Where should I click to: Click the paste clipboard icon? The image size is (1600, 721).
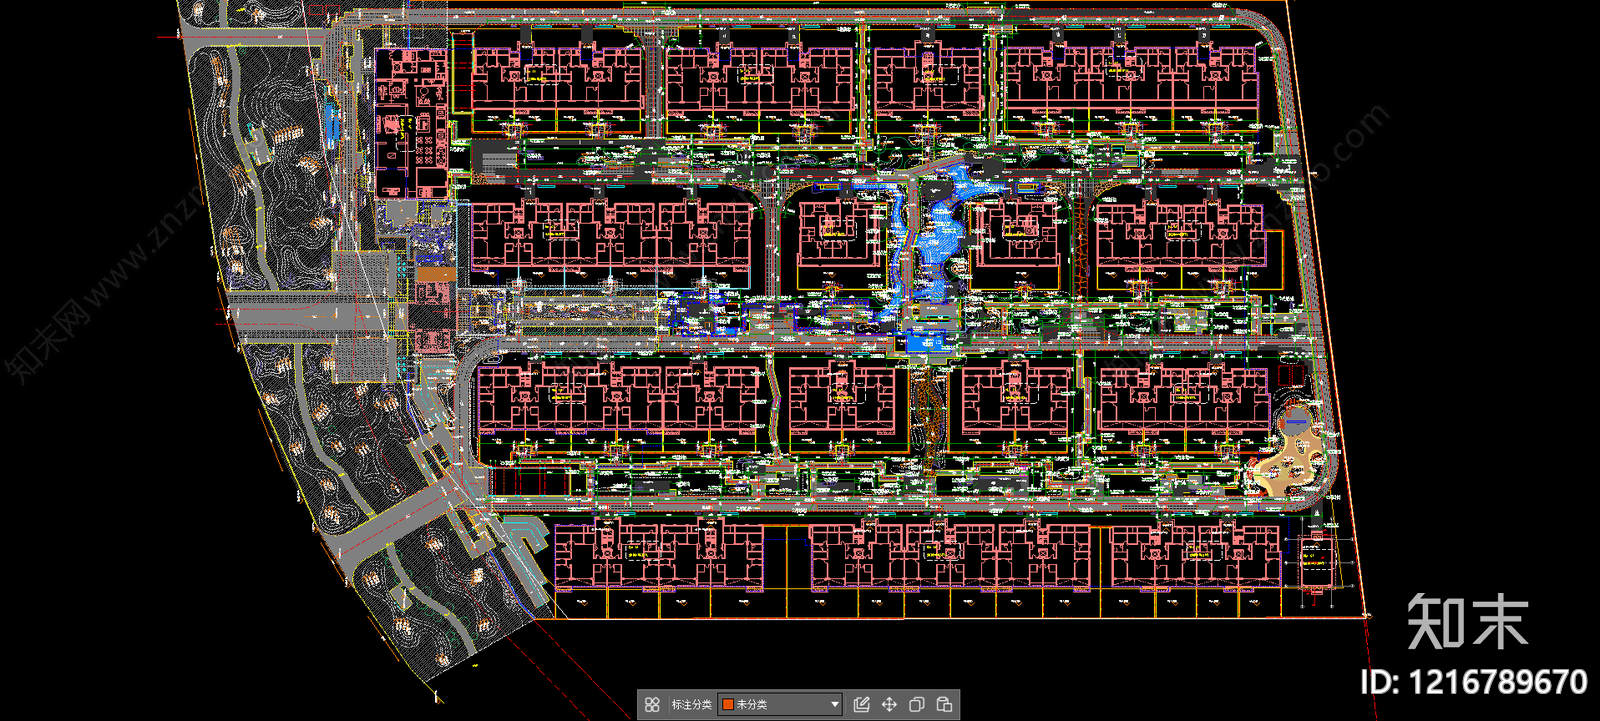(x=943, y=705)
